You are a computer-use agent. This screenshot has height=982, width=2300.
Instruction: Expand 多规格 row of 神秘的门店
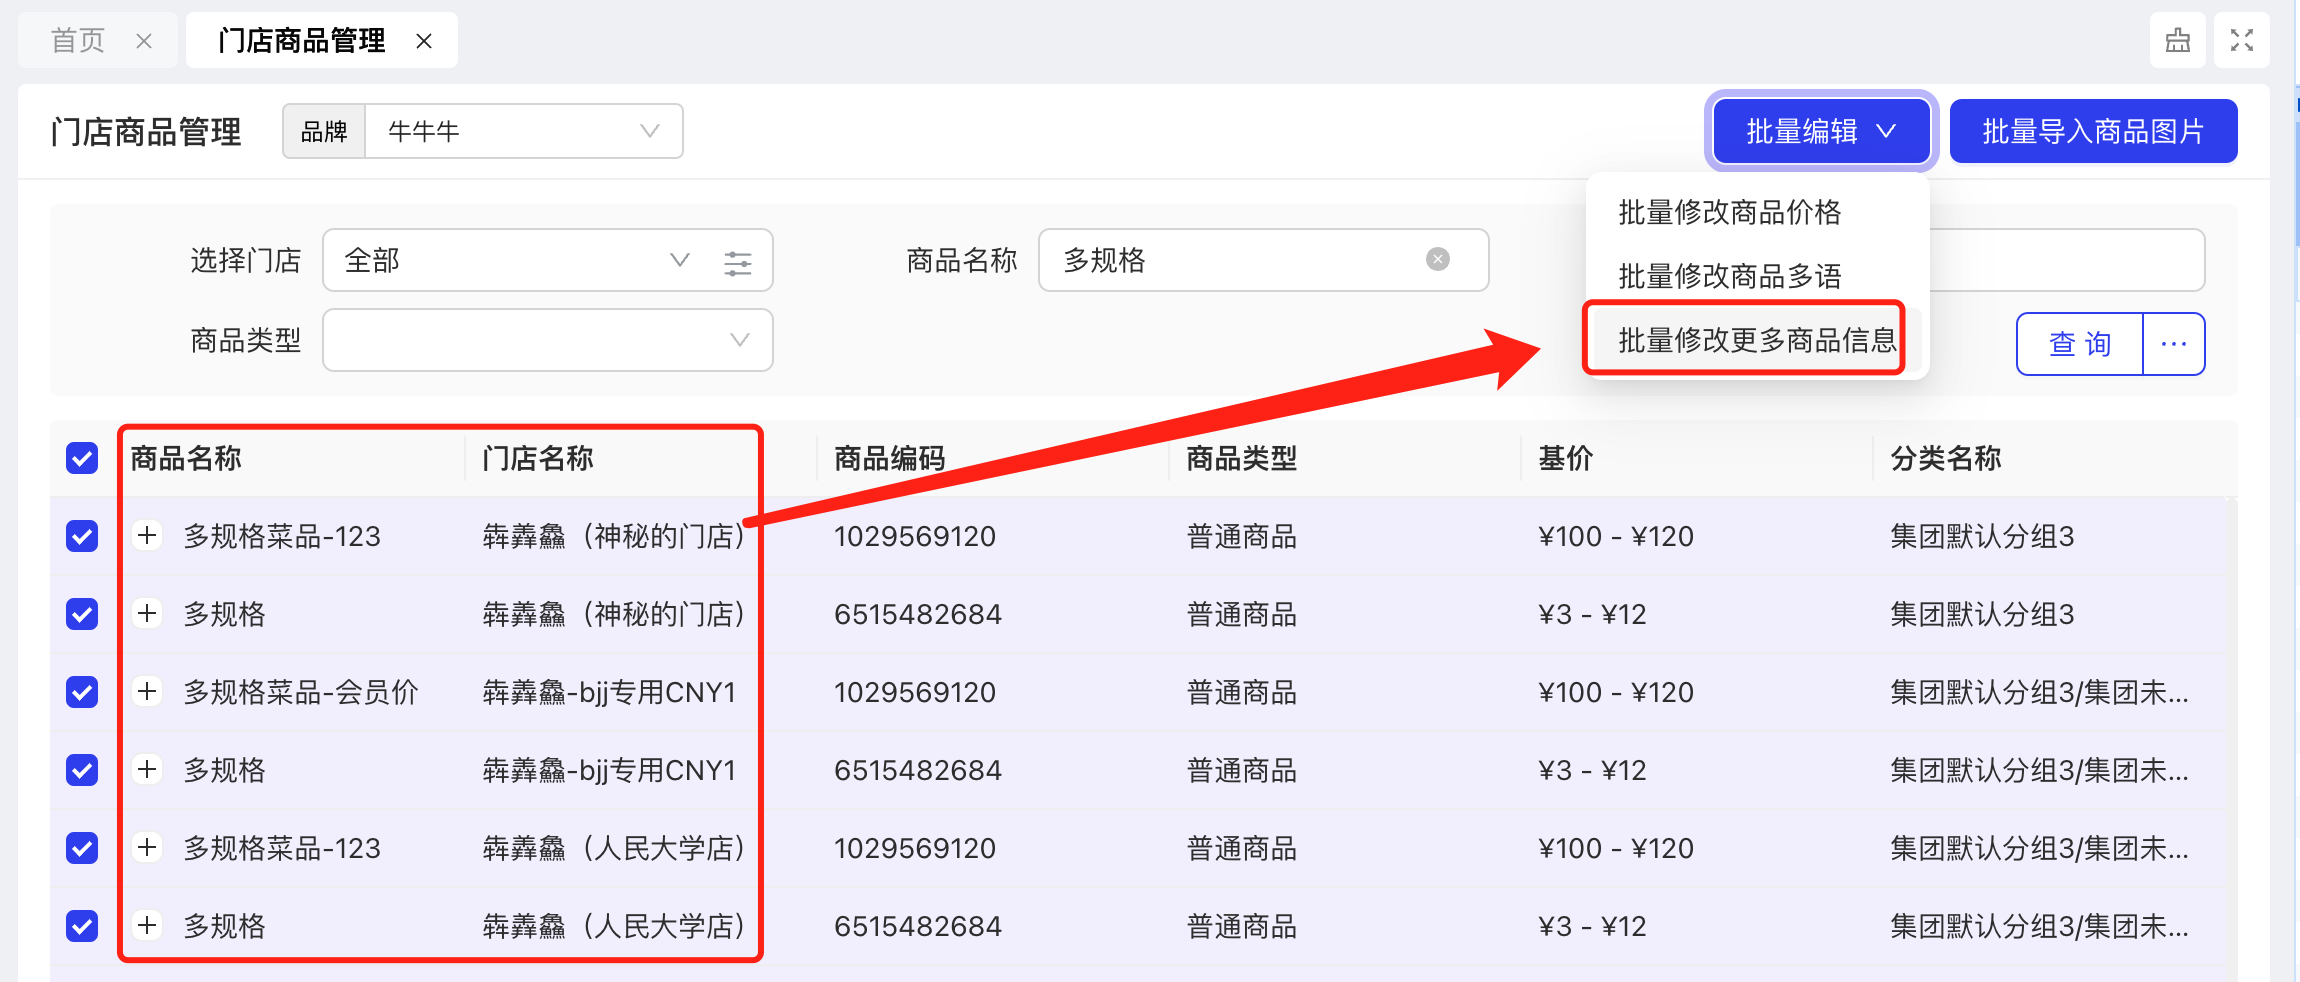[x=147, y=613]
